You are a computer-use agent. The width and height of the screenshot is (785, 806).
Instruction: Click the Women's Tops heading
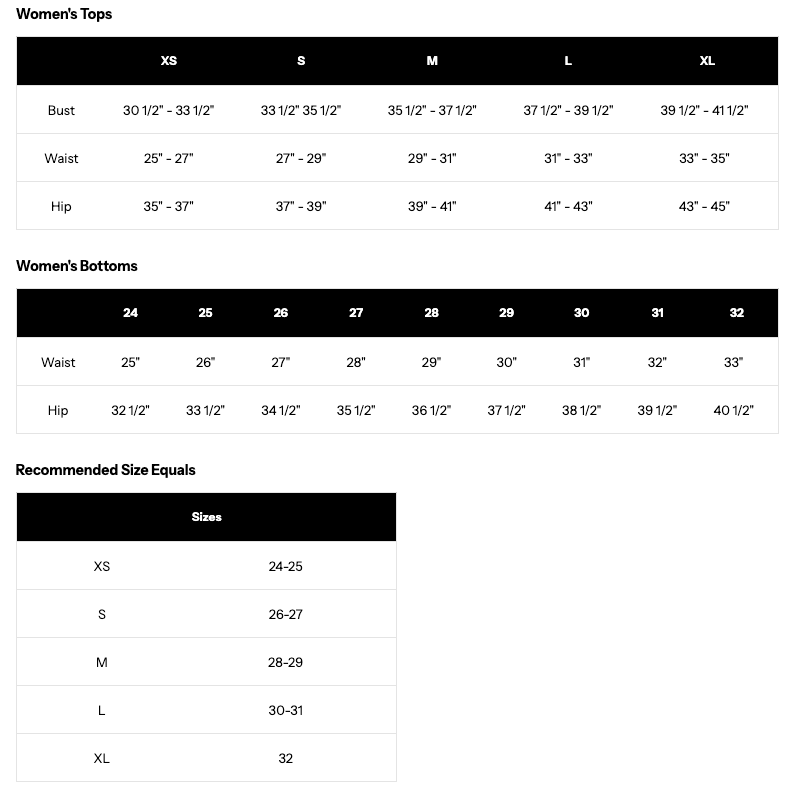[x=64, y=14]
